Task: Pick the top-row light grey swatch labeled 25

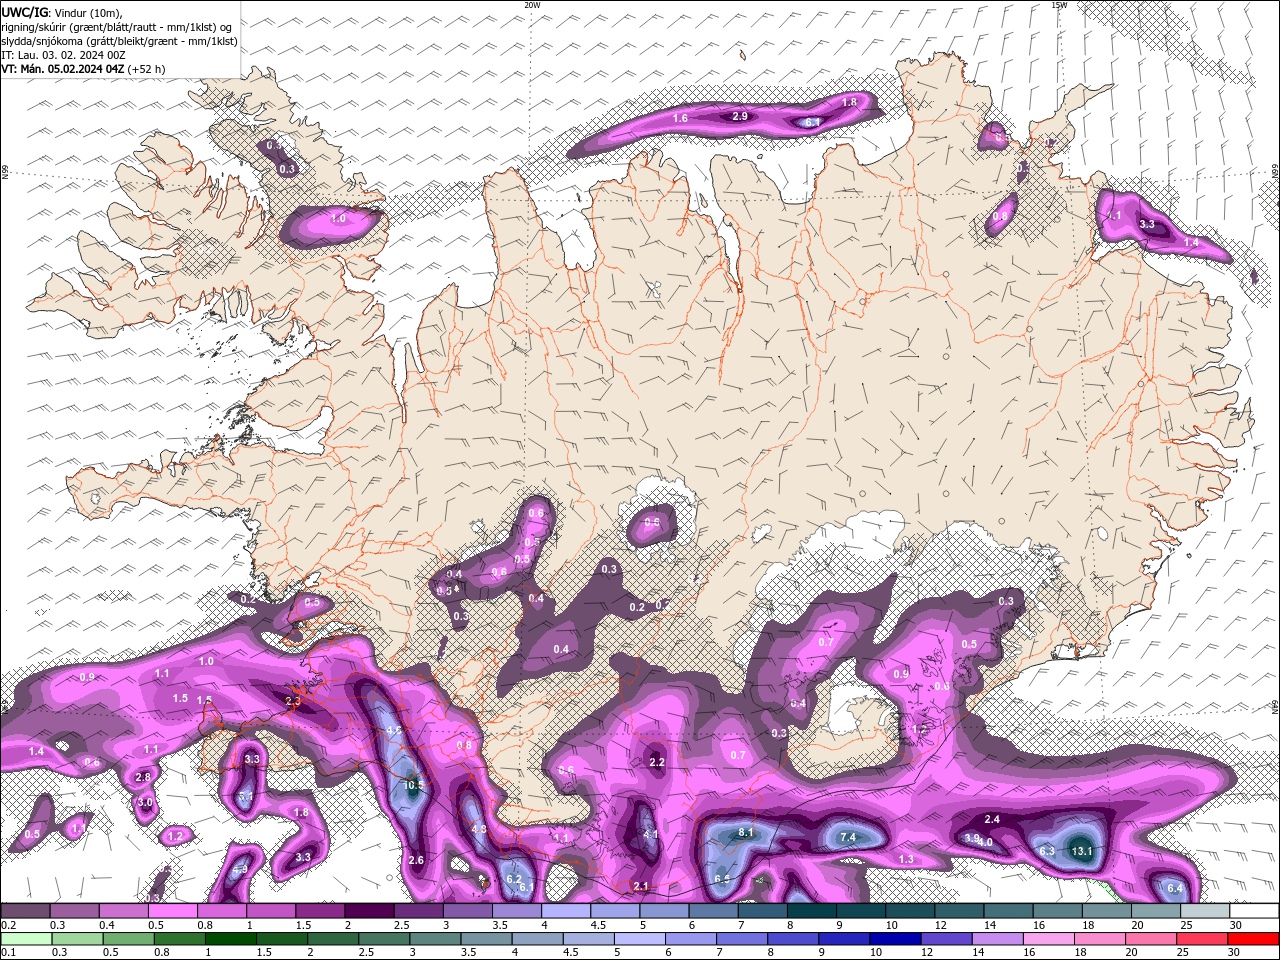Action: (x=1205, y=910)
